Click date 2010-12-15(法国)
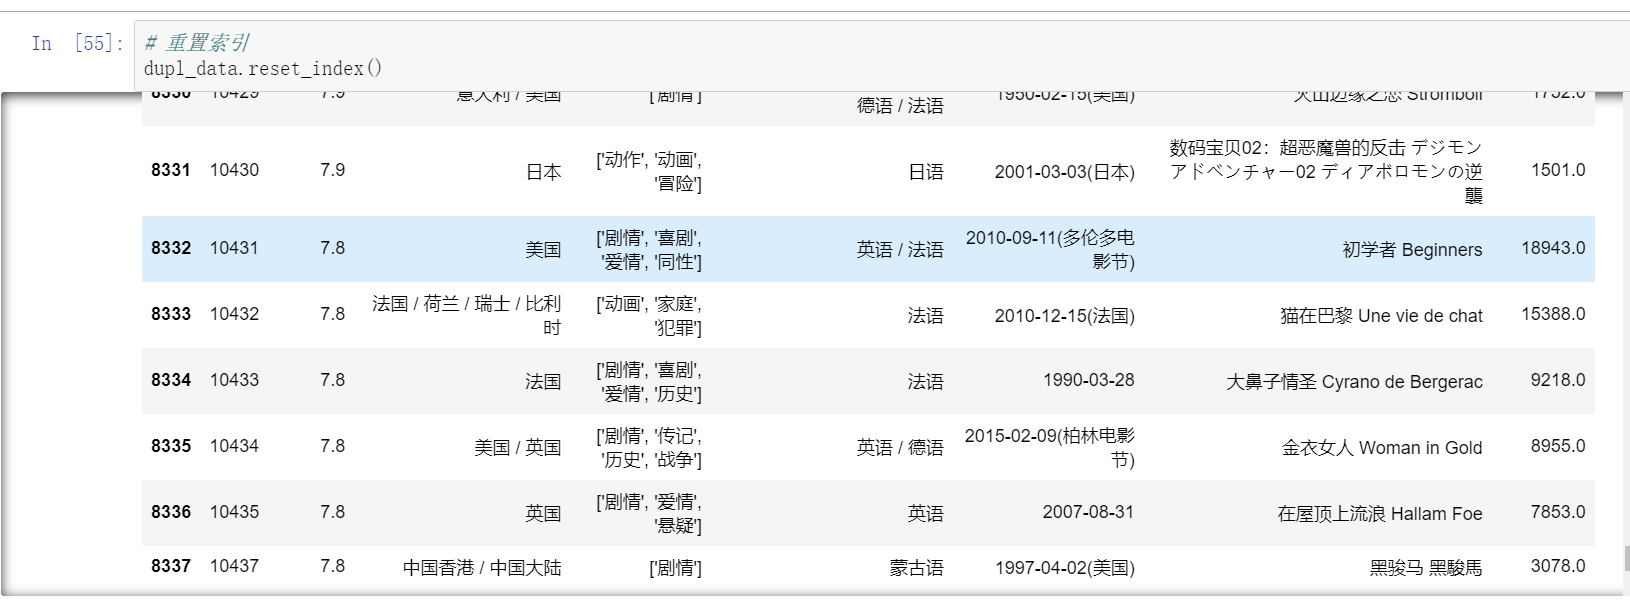The height and width of the screenshot is (600, 1630). (1064, 316)
